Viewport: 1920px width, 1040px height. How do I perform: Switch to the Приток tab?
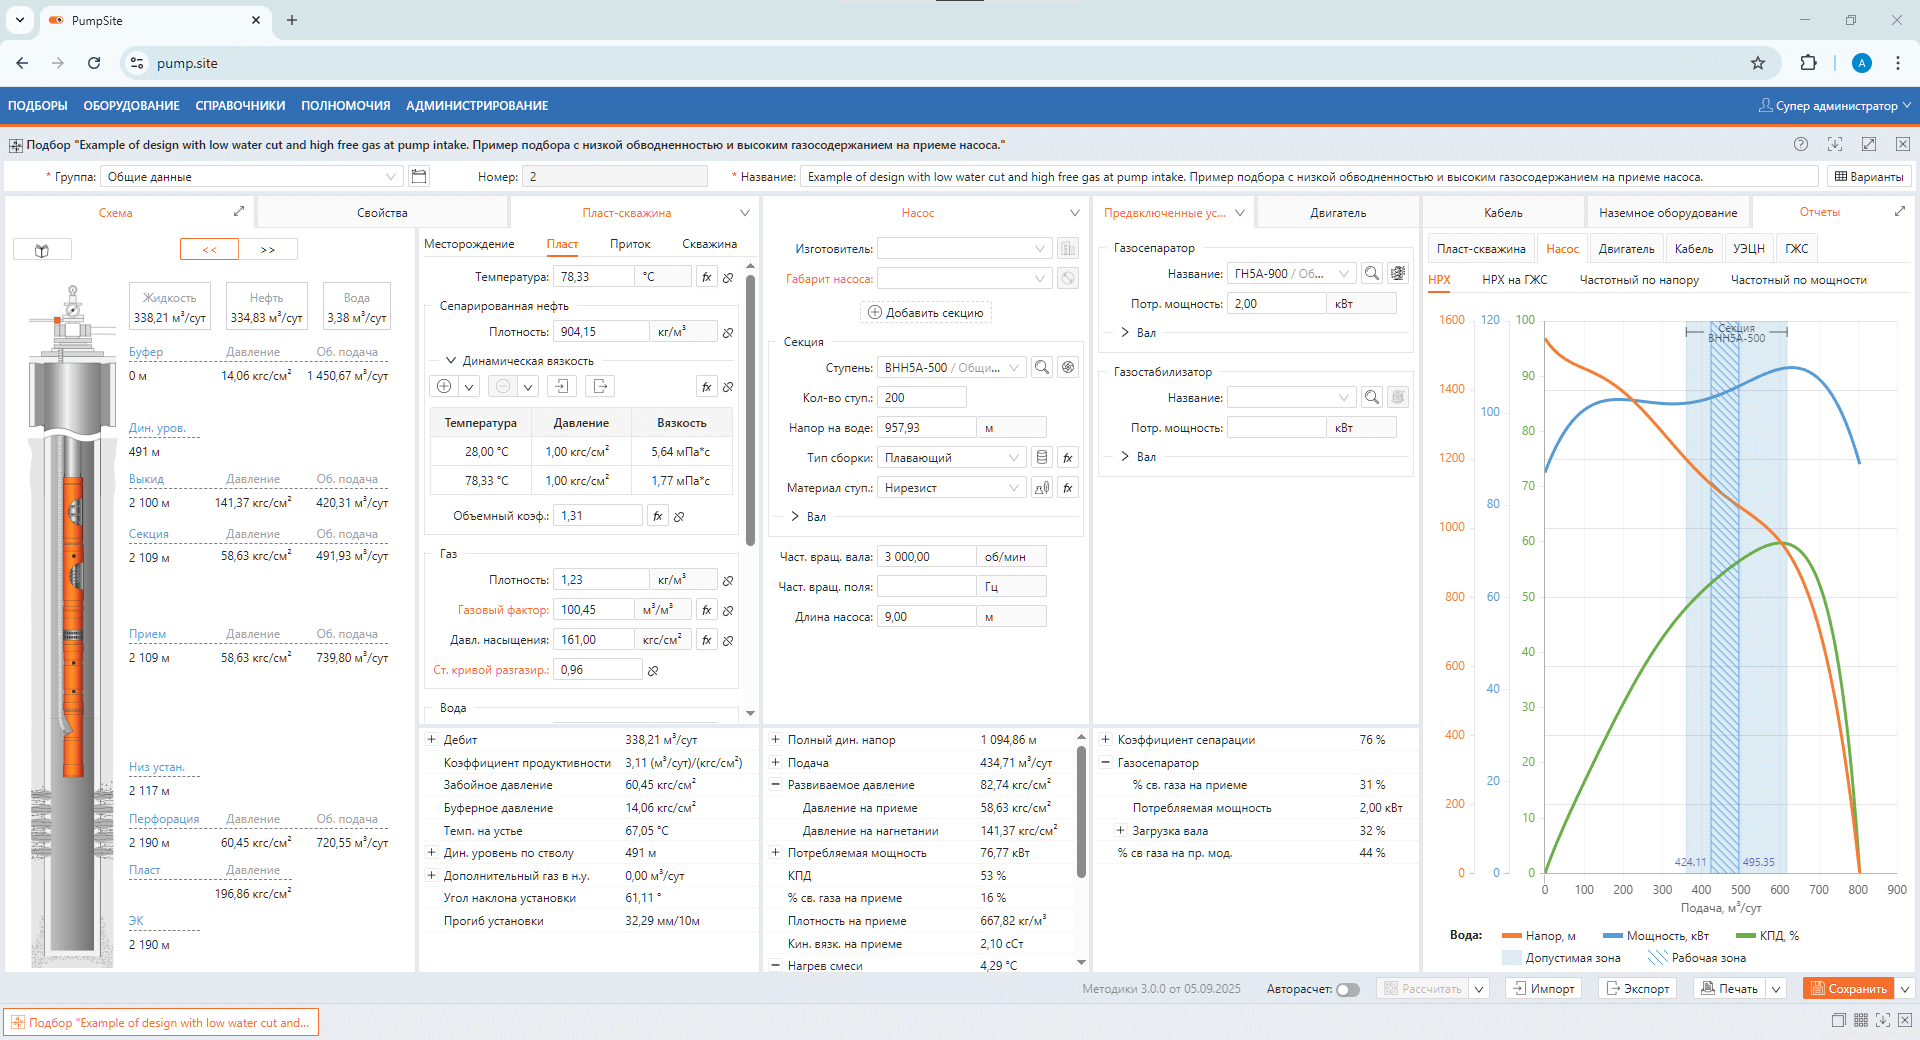pyautogui.click(x=630, y=244)
